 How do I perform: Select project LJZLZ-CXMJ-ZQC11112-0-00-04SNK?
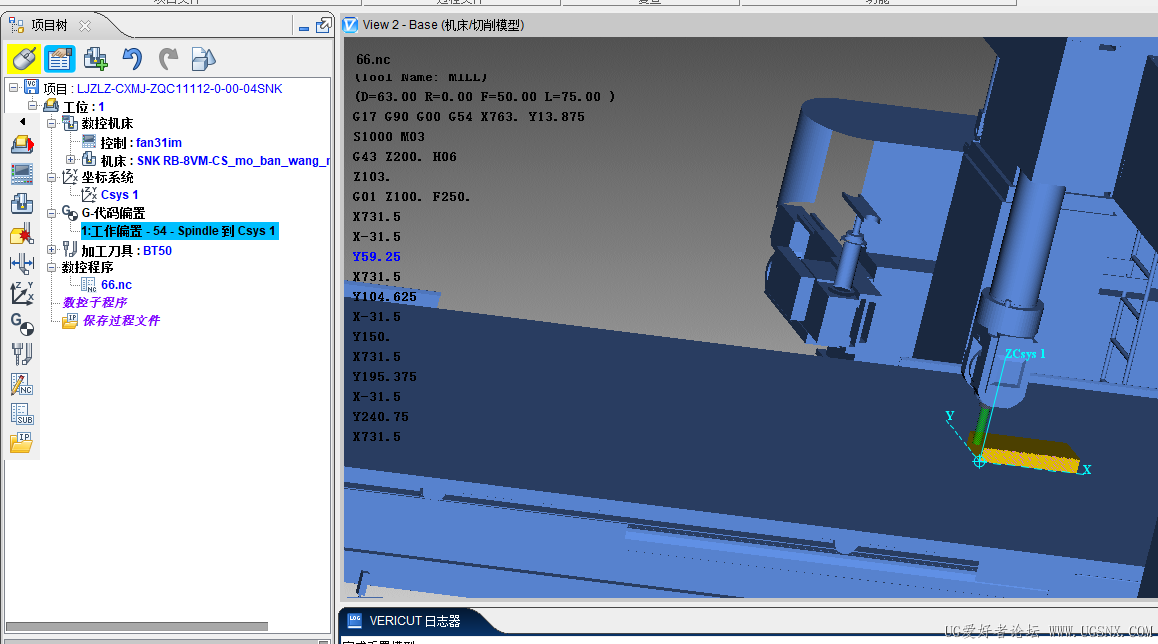coord(179,89)
